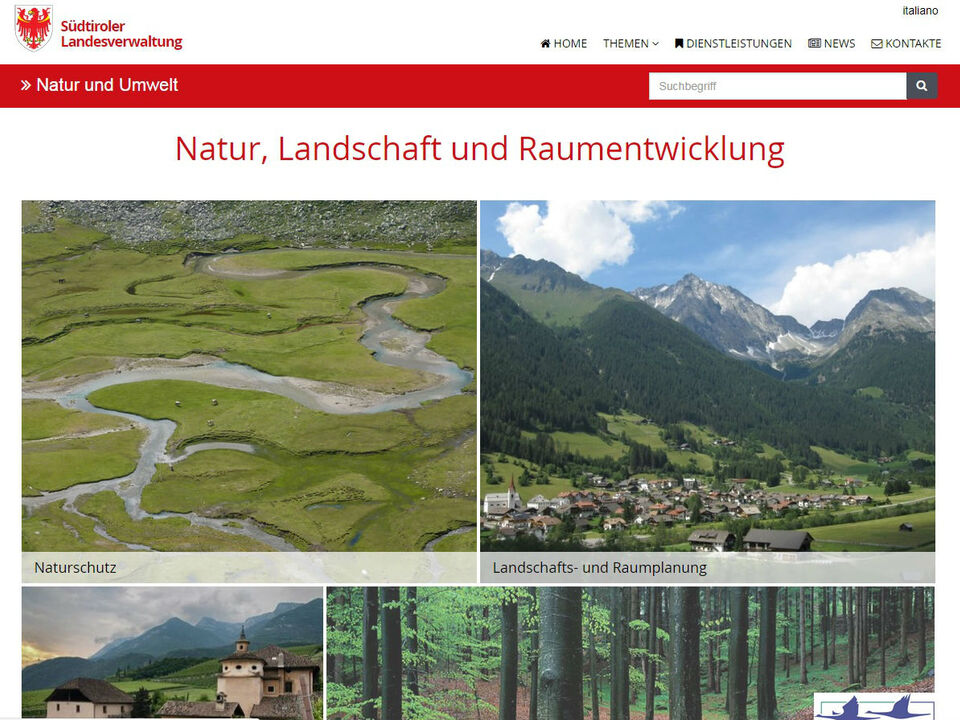The width and height of the screenshot is (960, 720).
Task: Click the Südtiroler Landesverwaltung header text
Action: coord(121,32)
